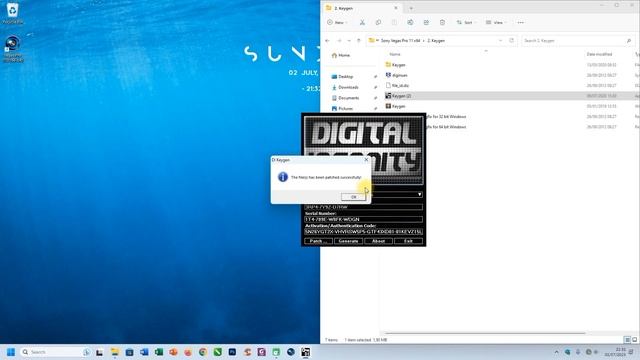
Task: Select the 2. Keygen Explorer tab
Action: (361, 8)
